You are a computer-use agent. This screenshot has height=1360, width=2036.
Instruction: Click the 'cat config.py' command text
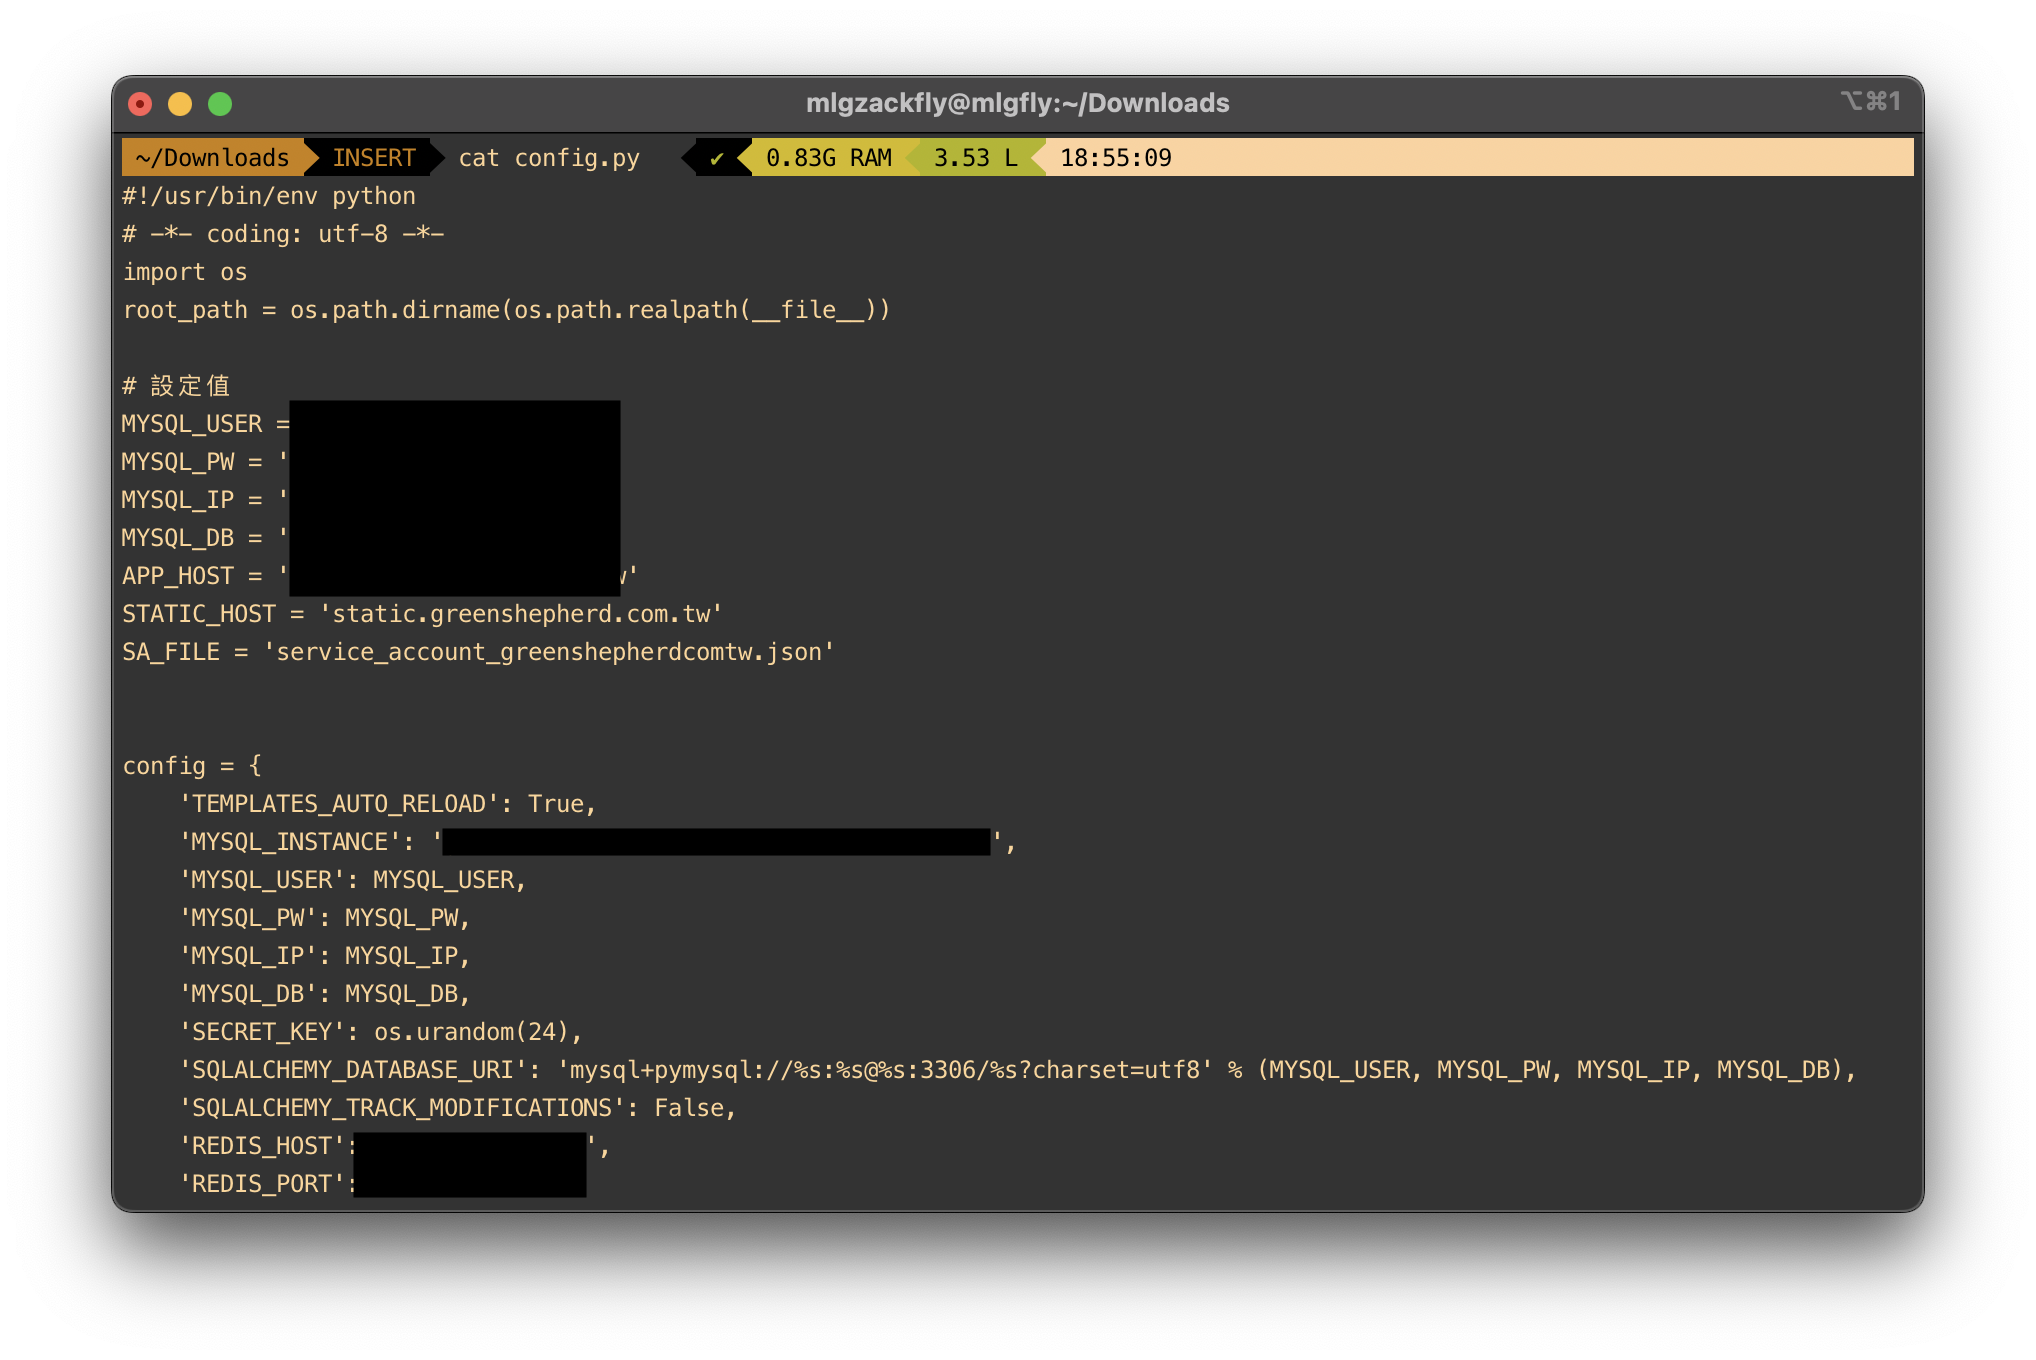click(549, 158)
